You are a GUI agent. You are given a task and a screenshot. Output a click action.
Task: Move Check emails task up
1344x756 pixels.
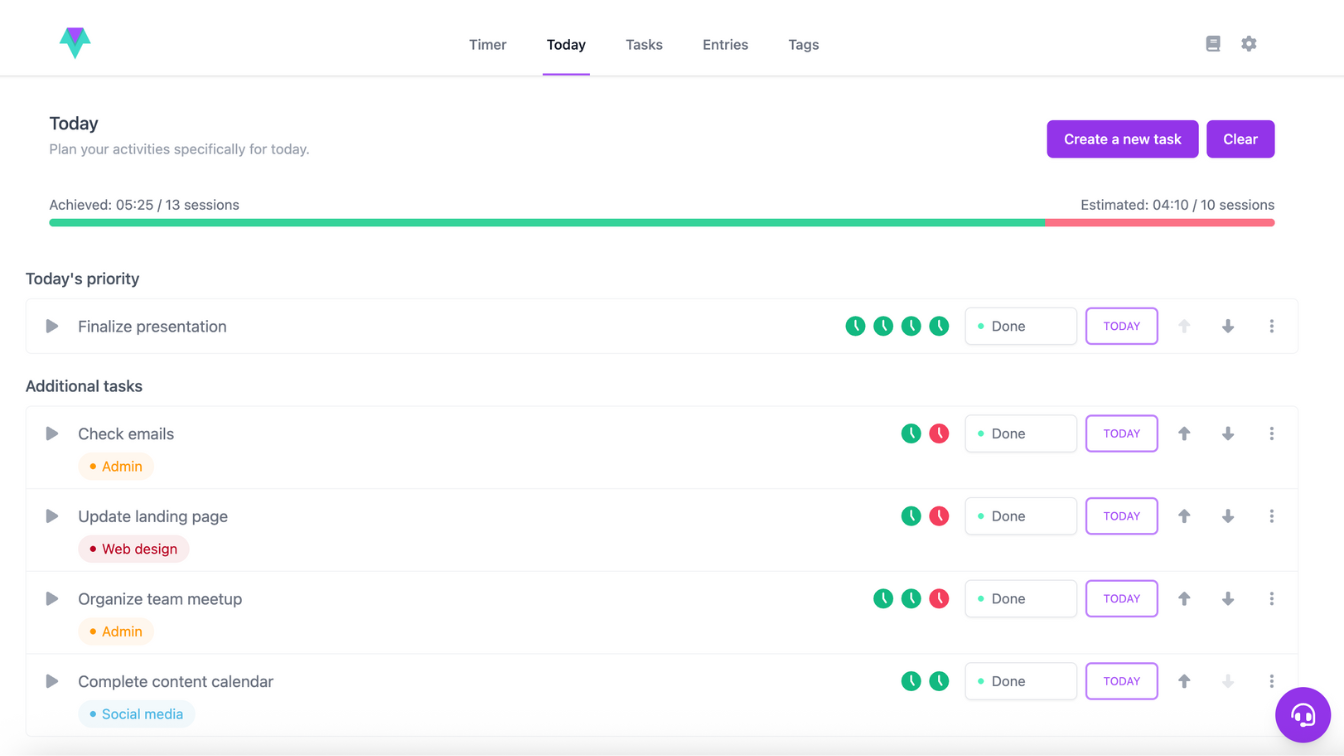click(1184, 434)
